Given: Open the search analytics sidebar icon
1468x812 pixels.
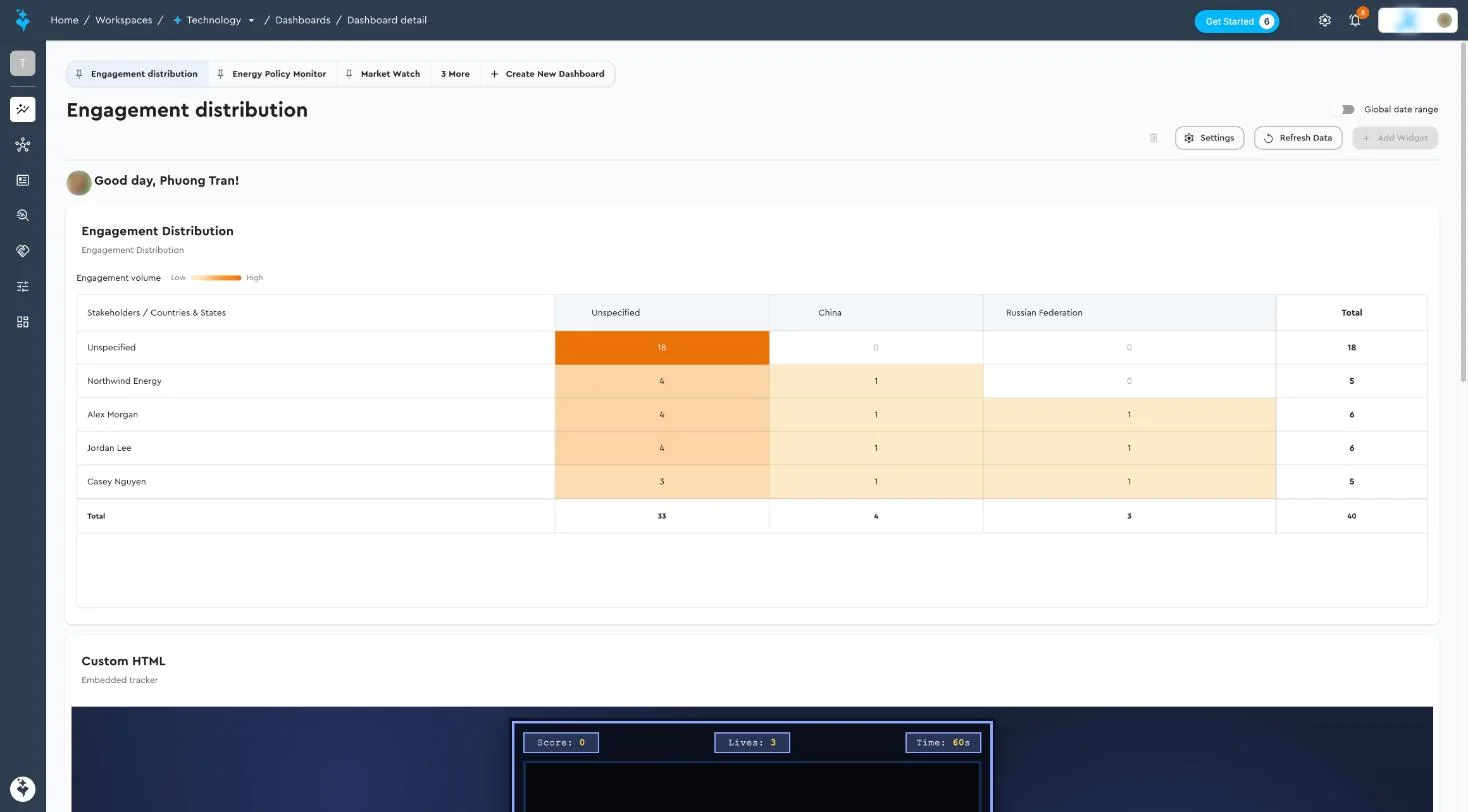Looking at the screenshot, I should 22,215.
